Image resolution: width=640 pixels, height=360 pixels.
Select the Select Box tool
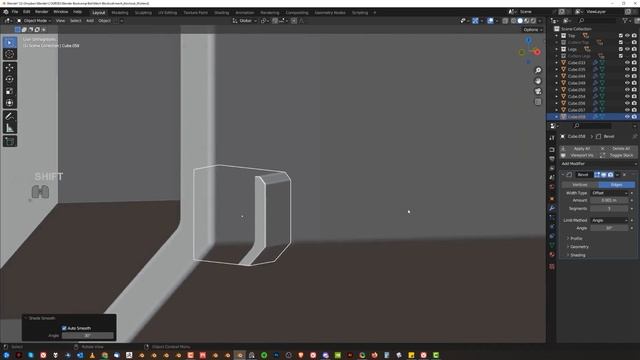click(10, 42)
